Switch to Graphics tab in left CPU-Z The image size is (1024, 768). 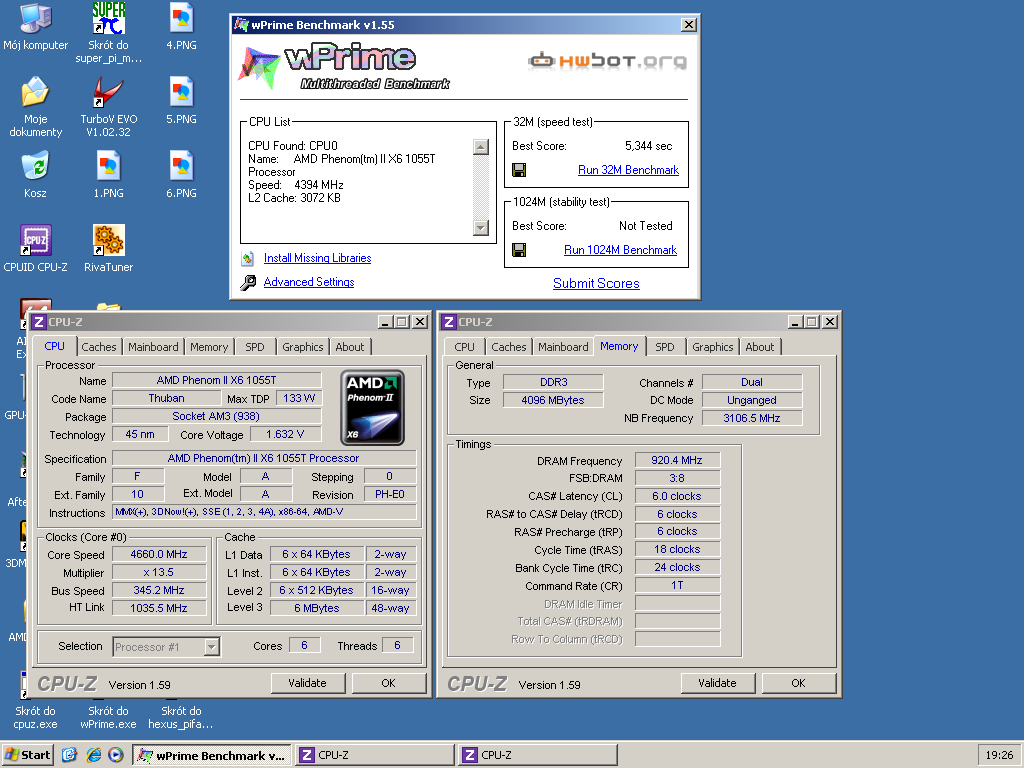coord(302,347)
